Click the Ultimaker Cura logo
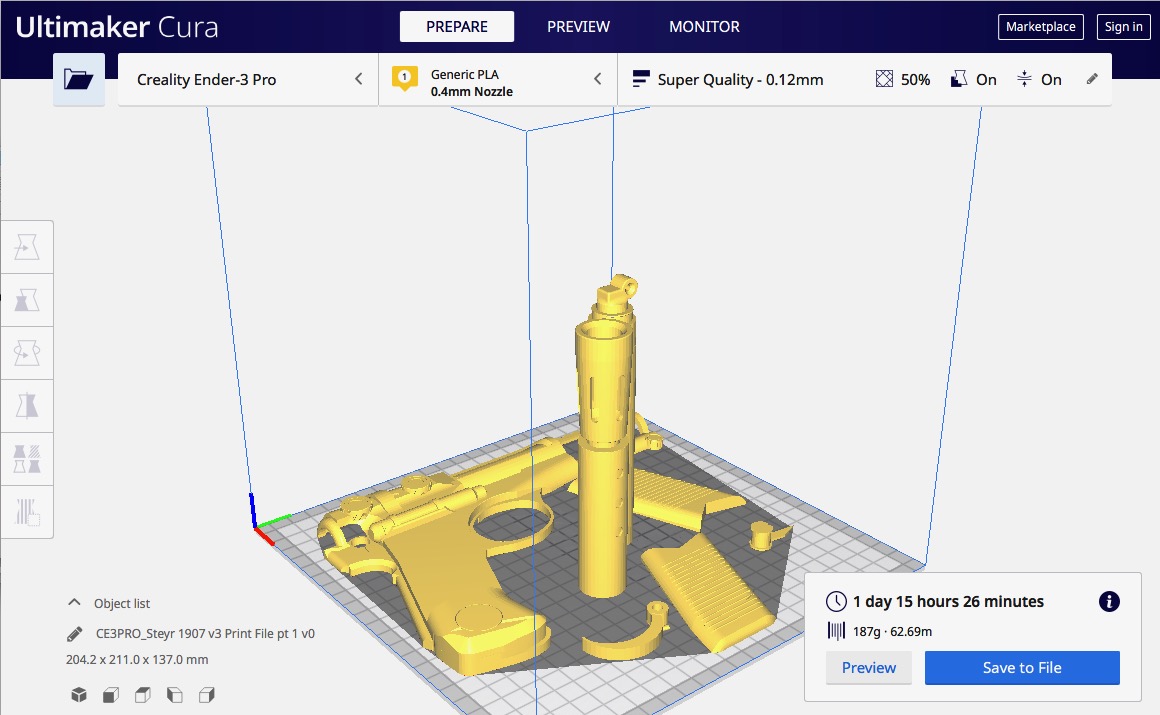 point(117,27)
